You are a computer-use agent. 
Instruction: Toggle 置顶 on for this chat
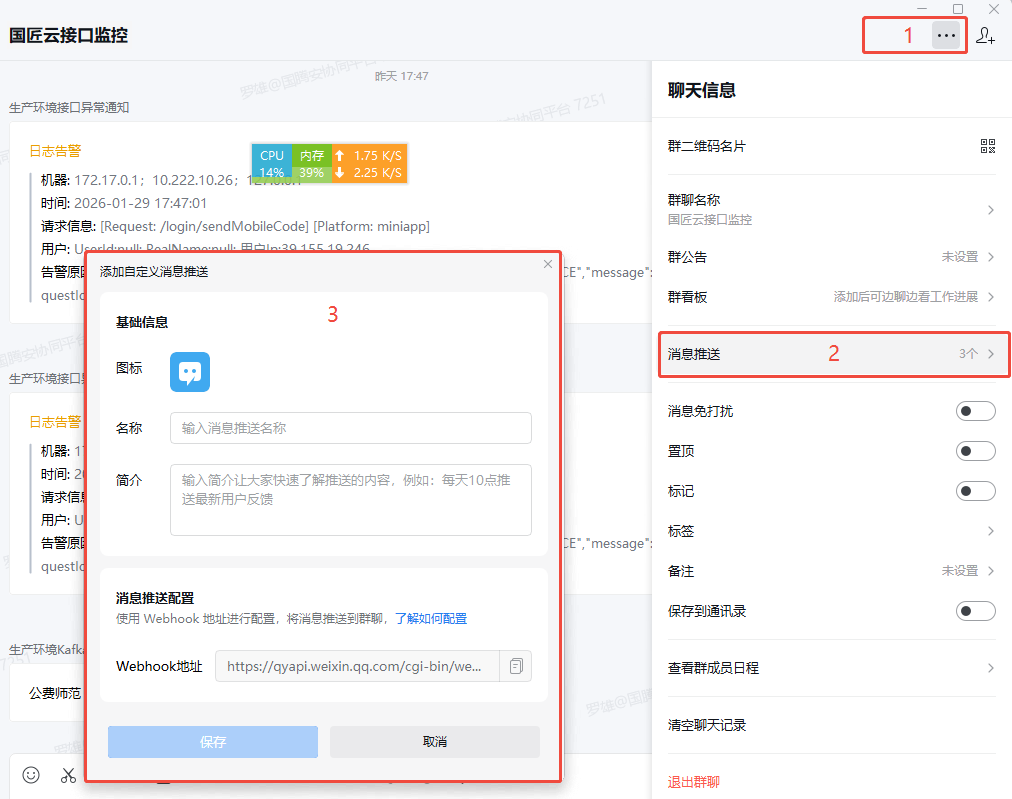[x=975, y=451]
